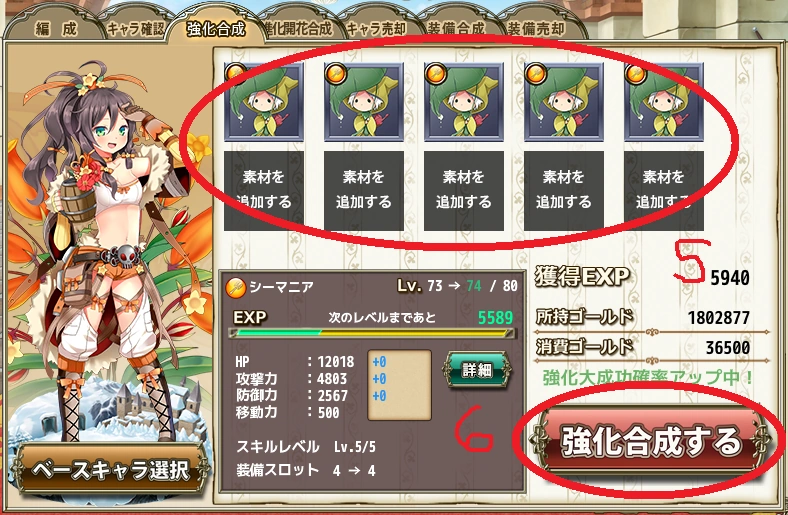Select the first fairy material thumbnail
788x515 pixels.
coord(264,102)
